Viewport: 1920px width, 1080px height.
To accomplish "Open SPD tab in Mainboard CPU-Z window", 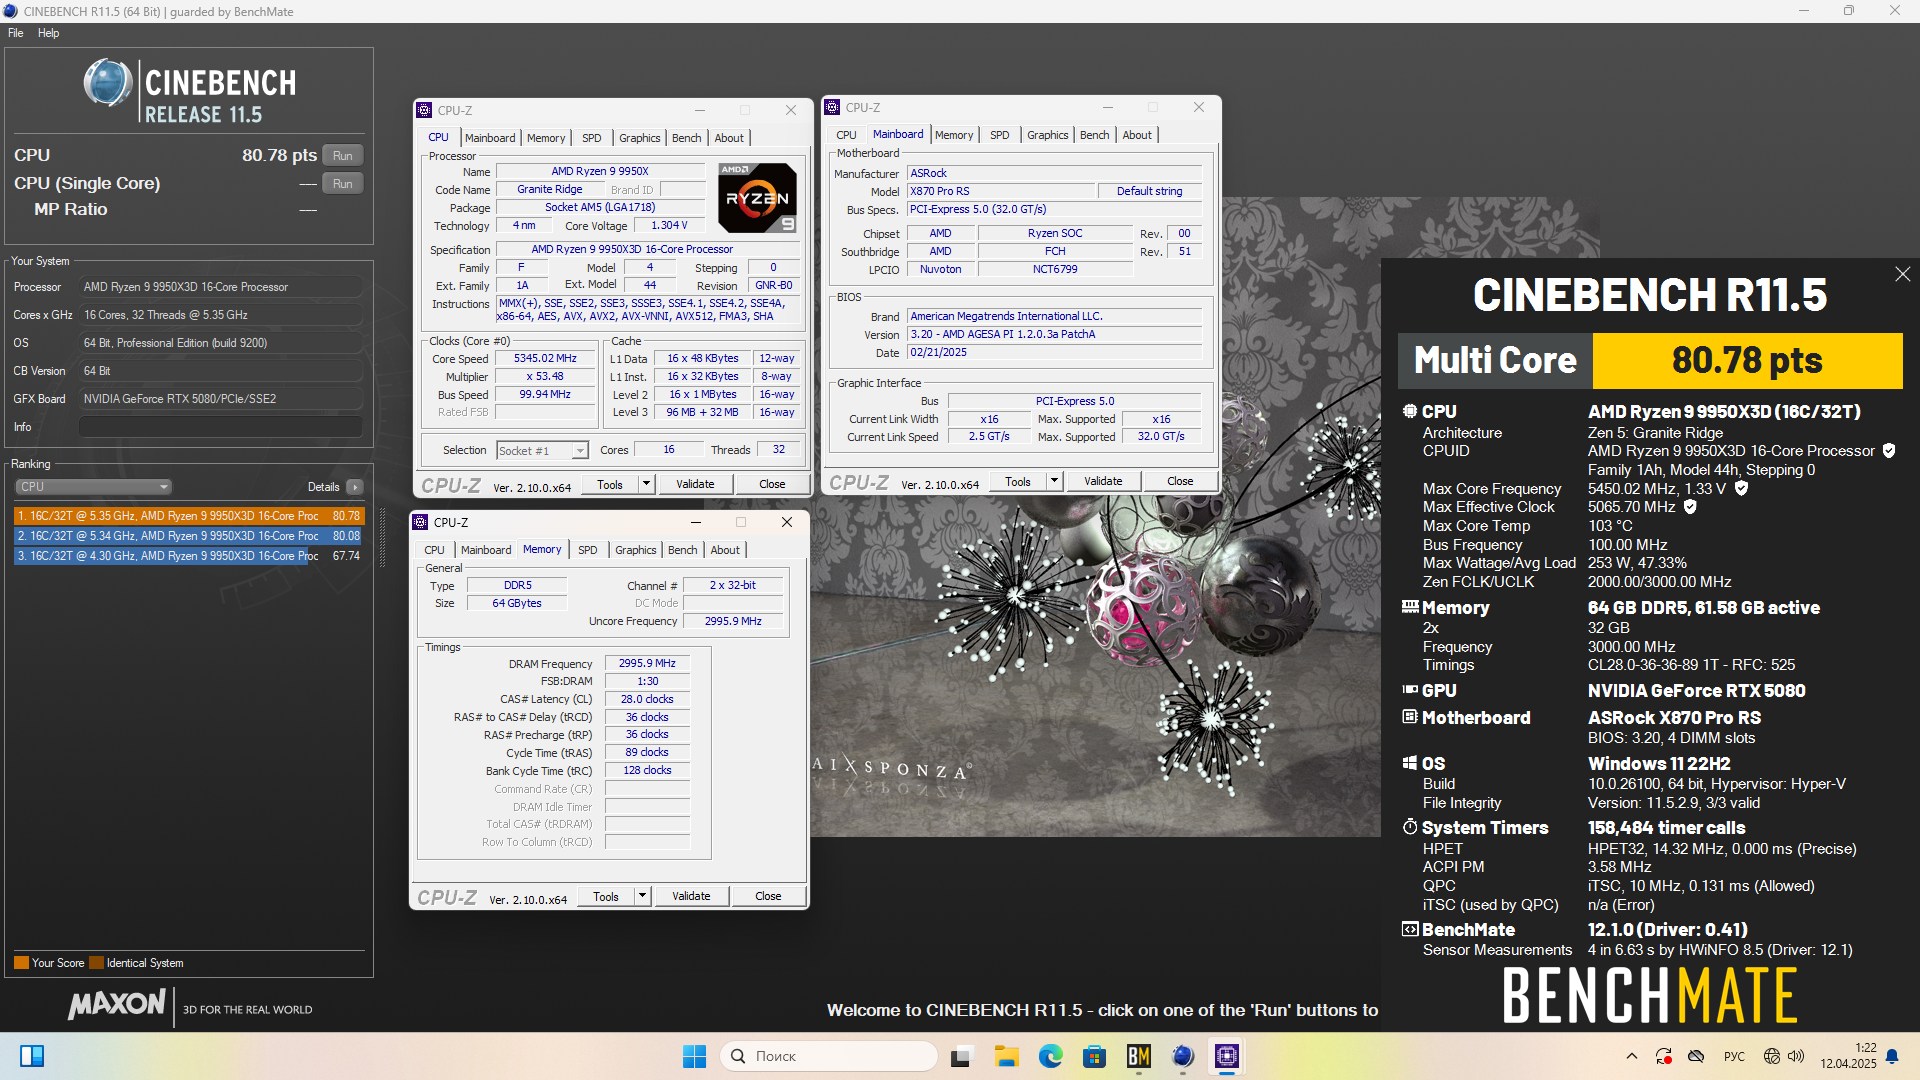I will pyautogui.click(x=1000, y=135).
